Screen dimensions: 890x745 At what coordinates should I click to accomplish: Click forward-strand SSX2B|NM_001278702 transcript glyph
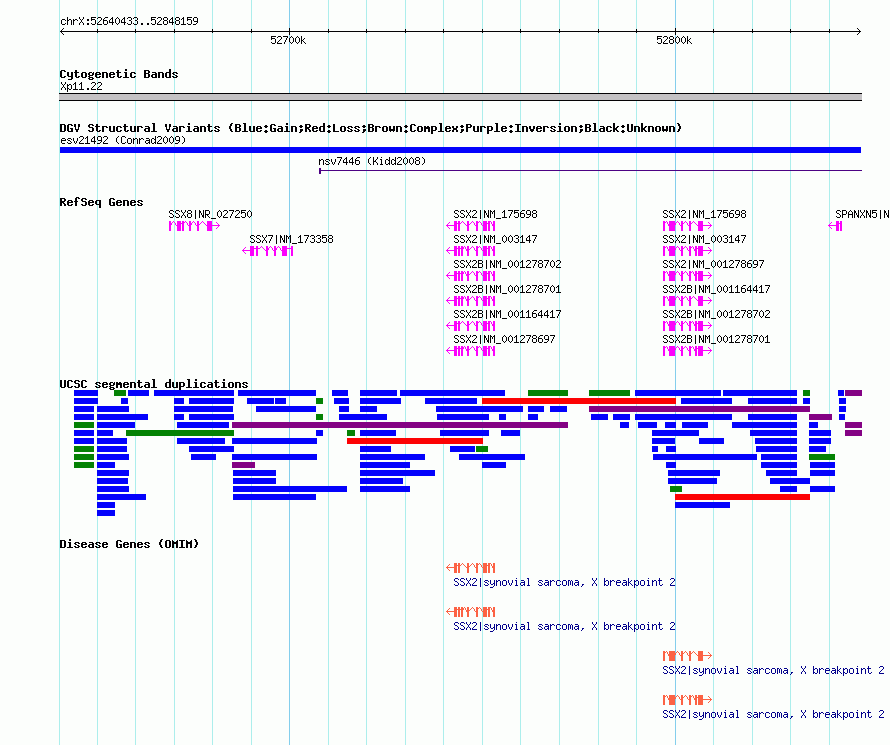(x=687, y=326)
